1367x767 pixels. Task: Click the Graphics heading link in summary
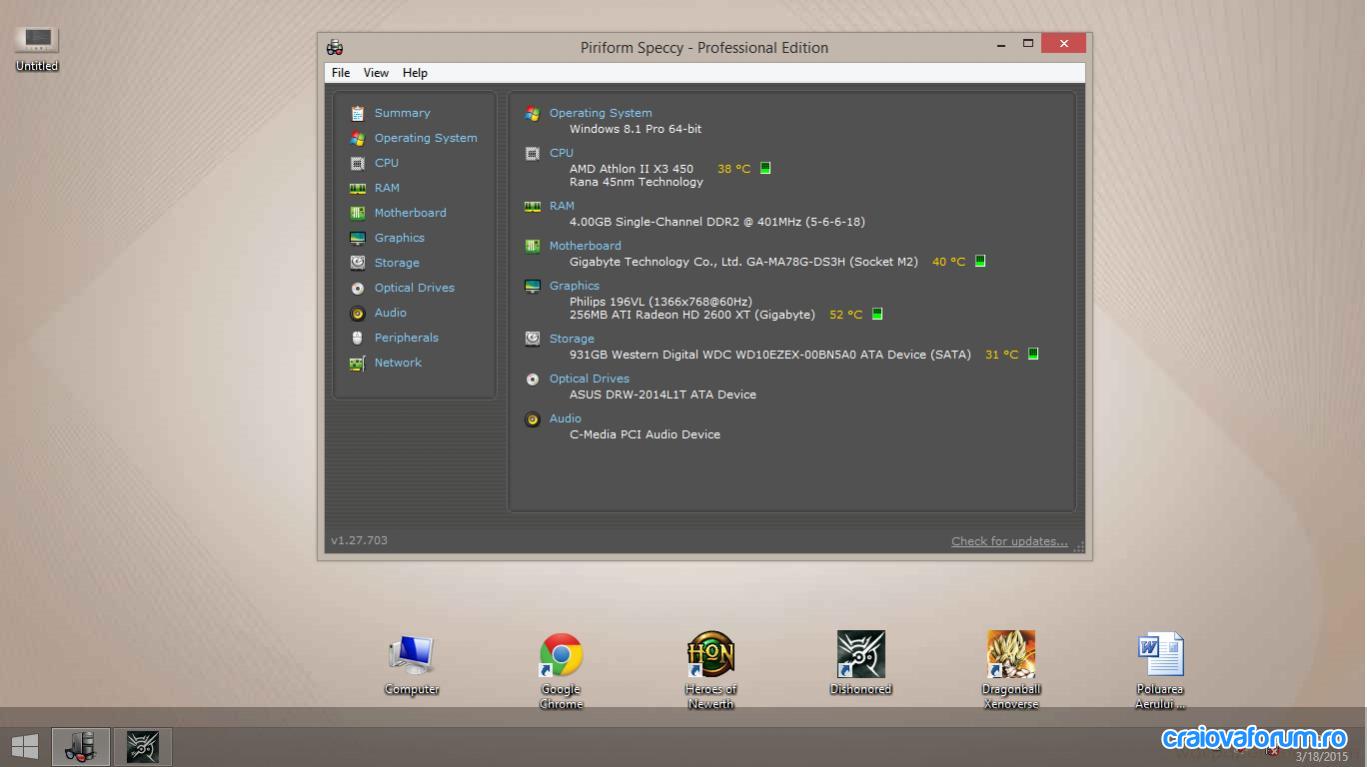pos(574,286)
